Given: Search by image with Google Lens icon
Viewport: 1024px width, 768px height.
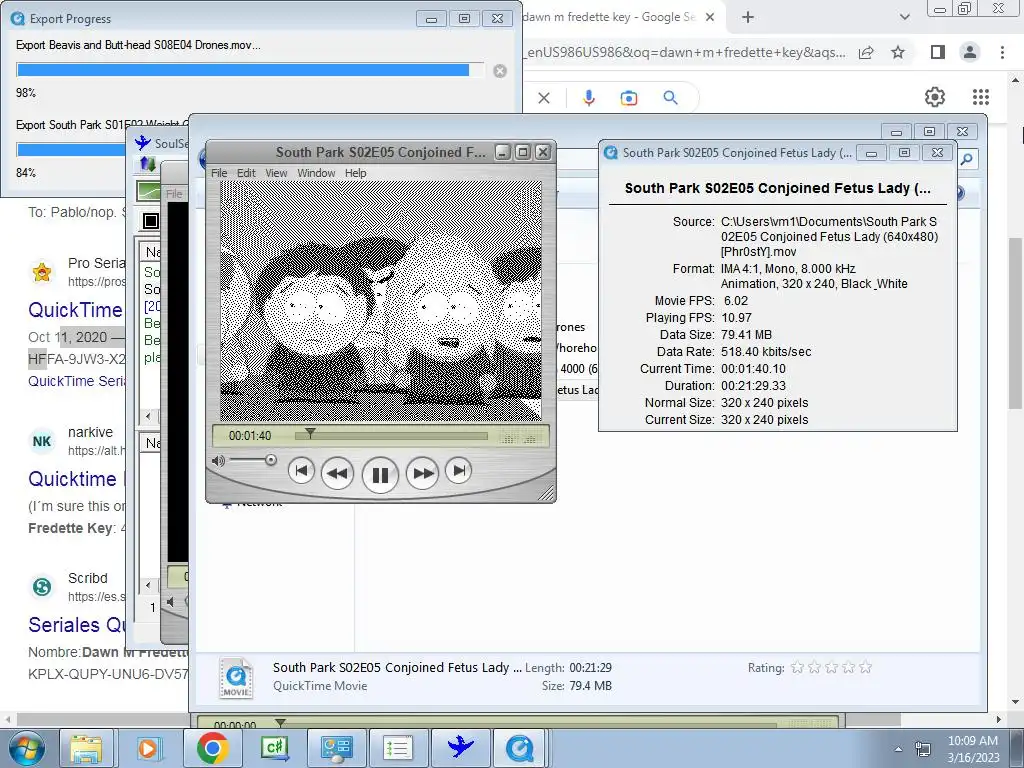Looking at the screenshot, I should [629, 98].
